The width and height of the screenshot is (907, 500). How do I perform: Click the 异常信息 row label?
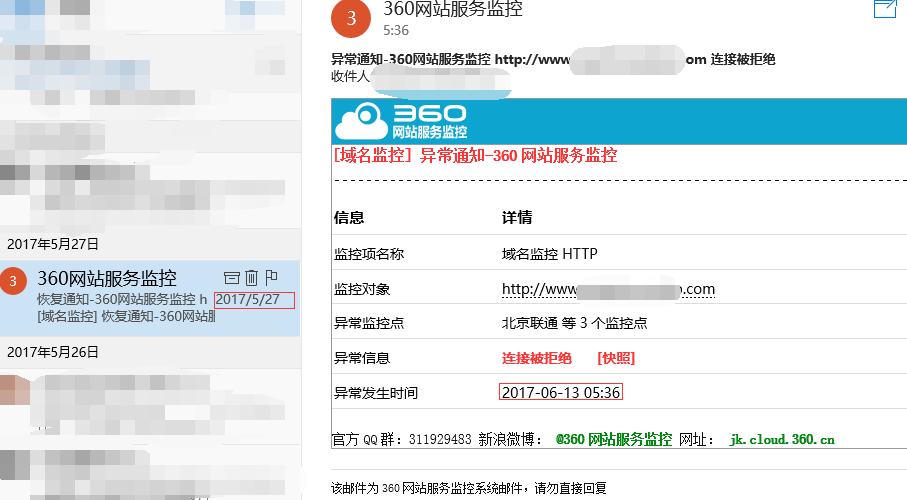[362, 358]
